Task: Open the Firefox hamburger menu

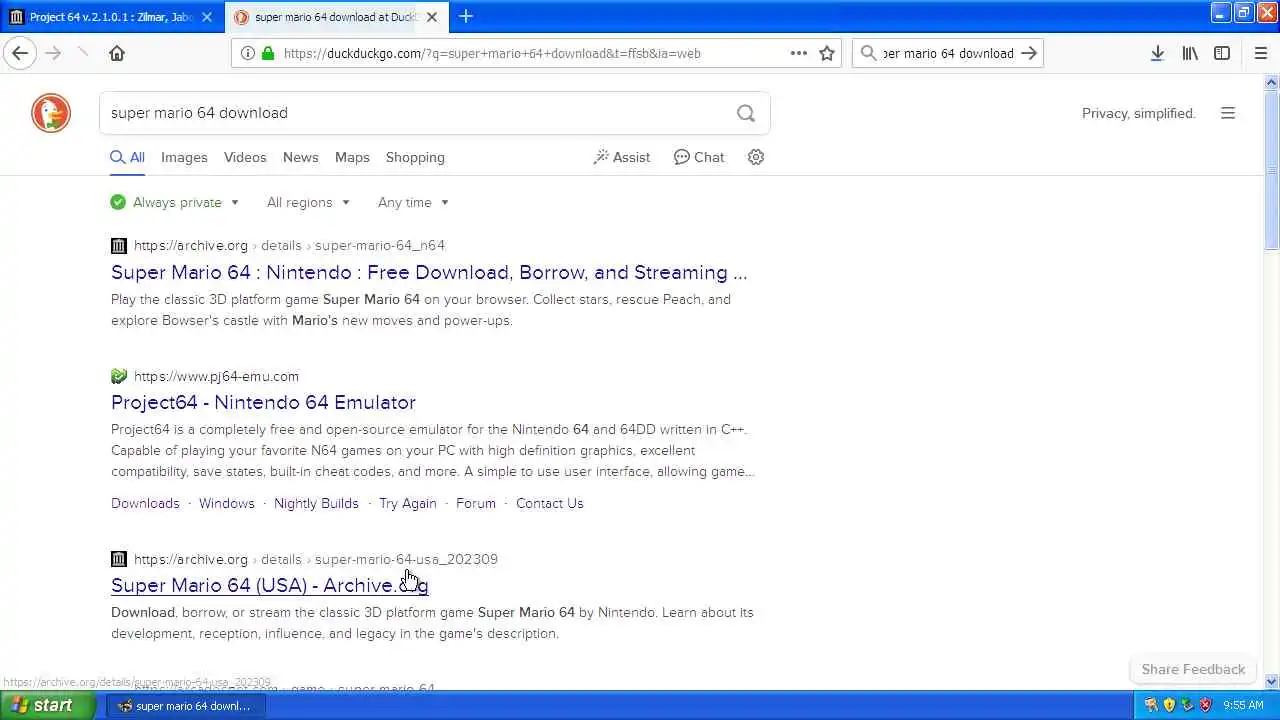Action: (1261, 53)
